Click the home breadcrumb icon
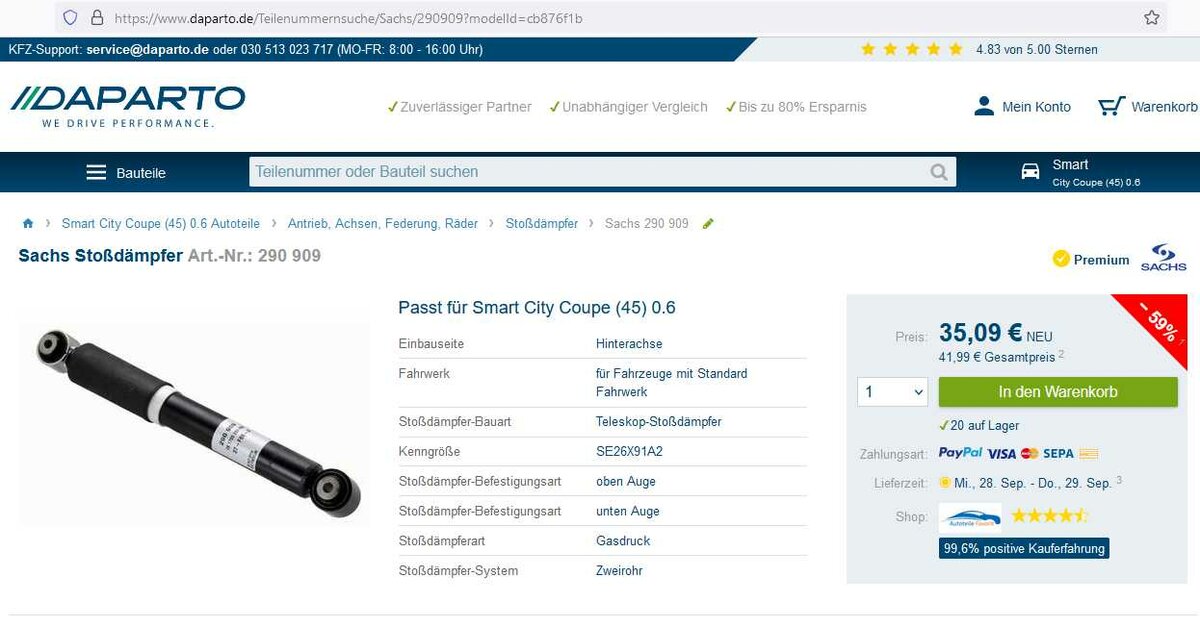Image resolution: width=1200 pixels, height=627 pixels. (x=28, y=224)
